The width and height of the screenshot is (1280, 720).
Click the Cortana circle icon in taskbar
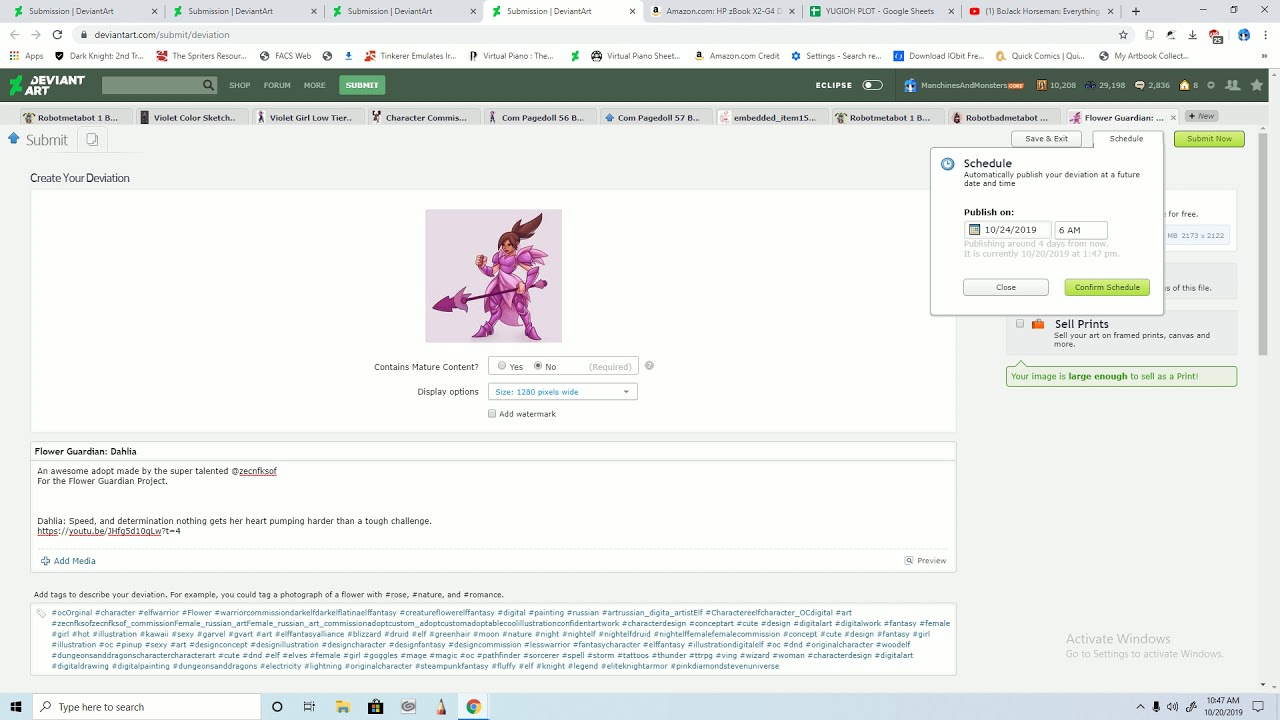pos(277,707)
